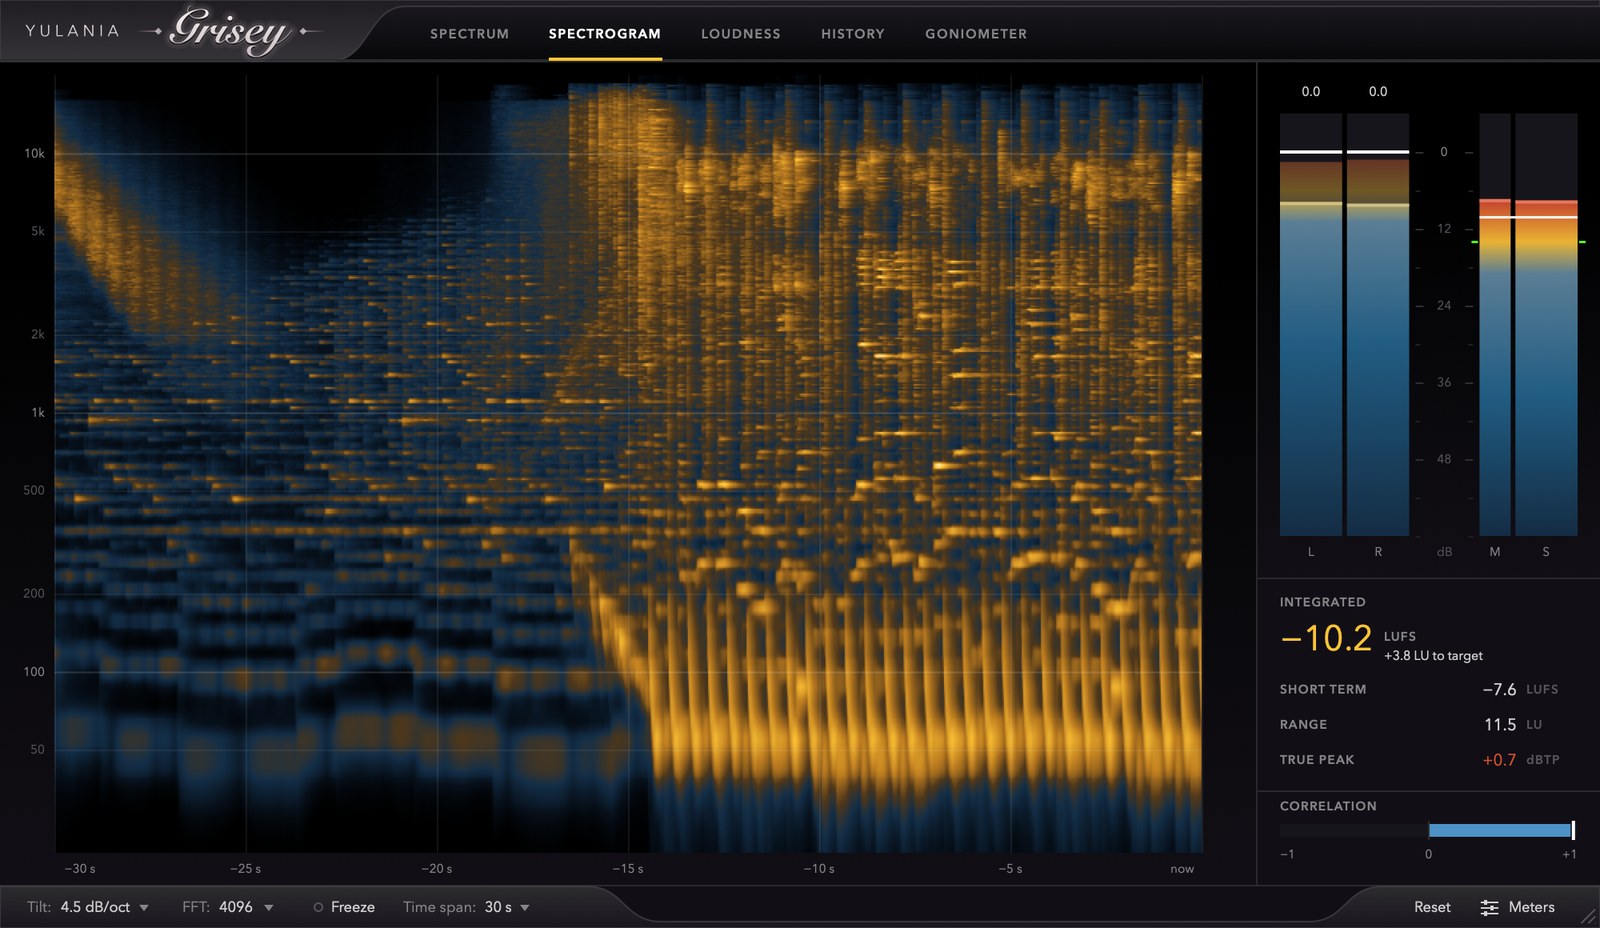Image resolution: width=1600 pixels, height=928 pixels.
Task: Click the -15 s time axis label
Action: pyautogui.click(x=628, y=869)
